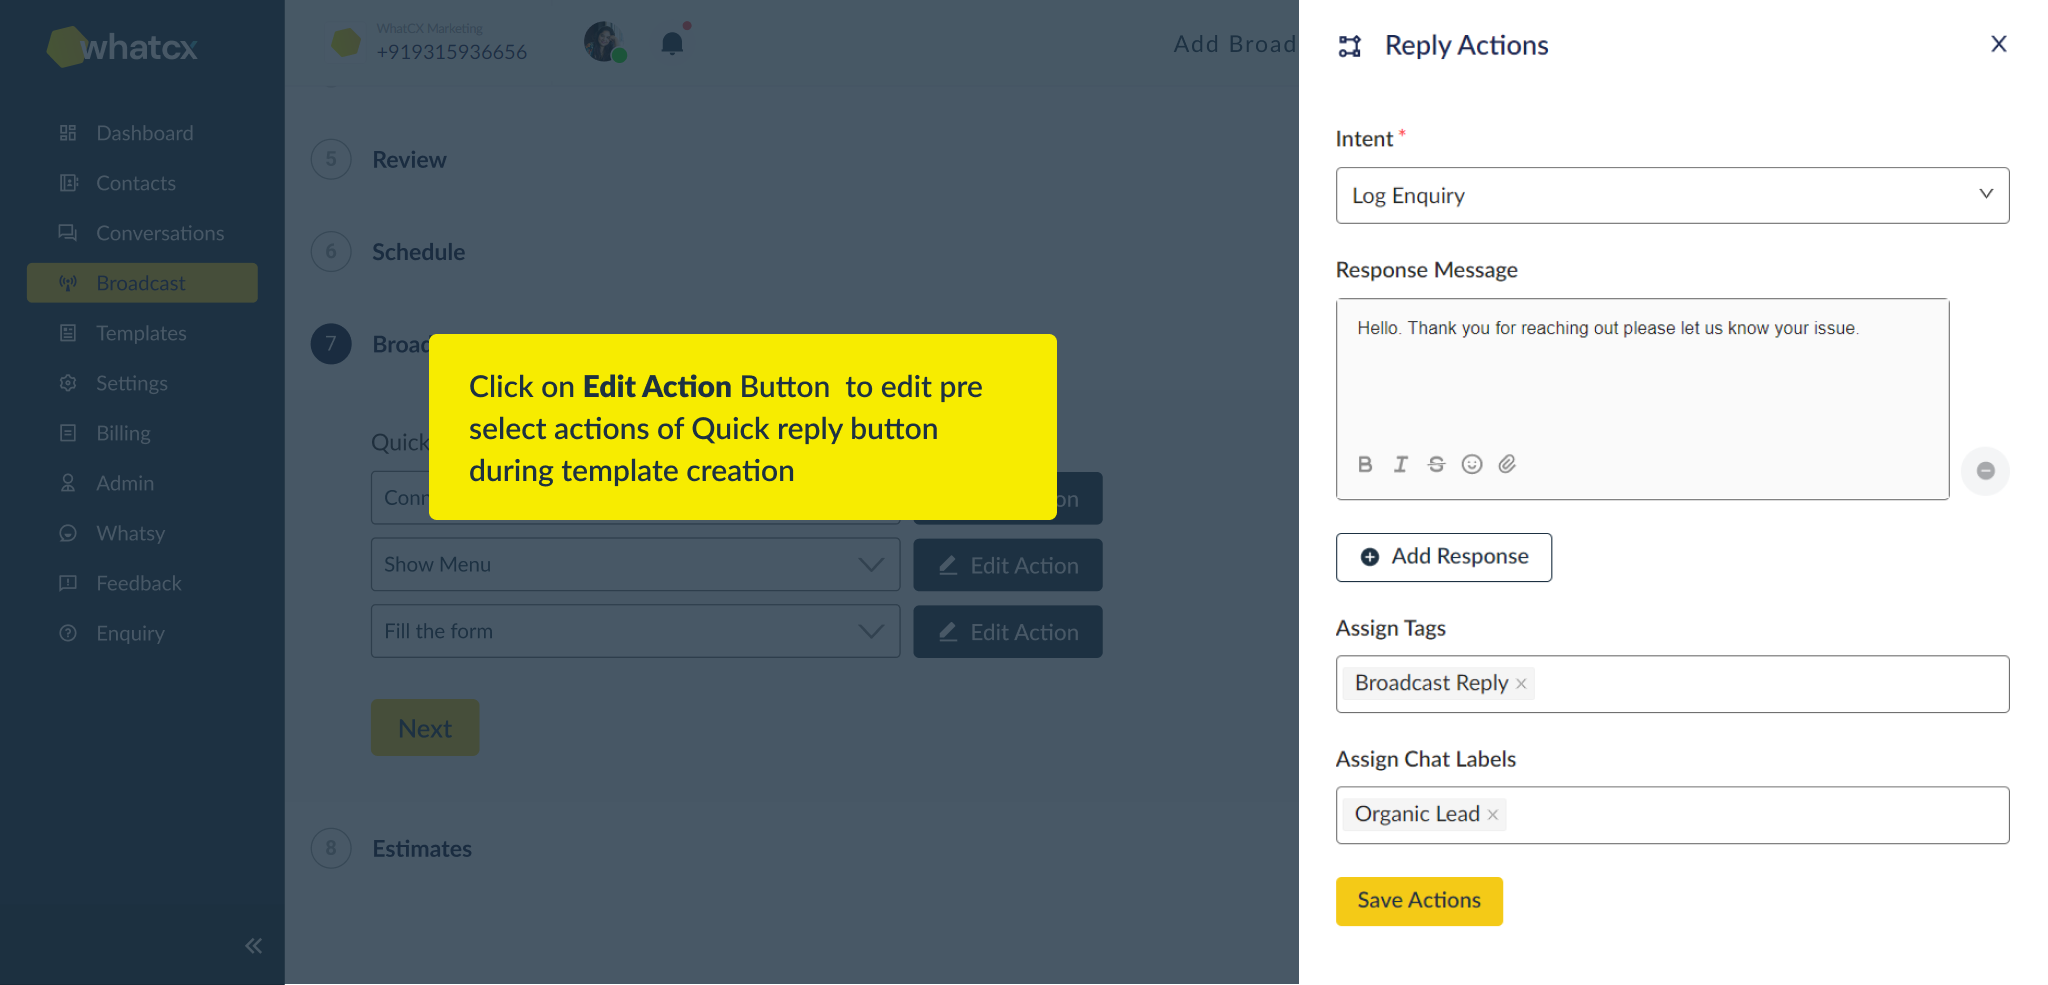The image size is (2048, 985).
Task: Select the Dashboard grid icon
Action: (67, 132)
